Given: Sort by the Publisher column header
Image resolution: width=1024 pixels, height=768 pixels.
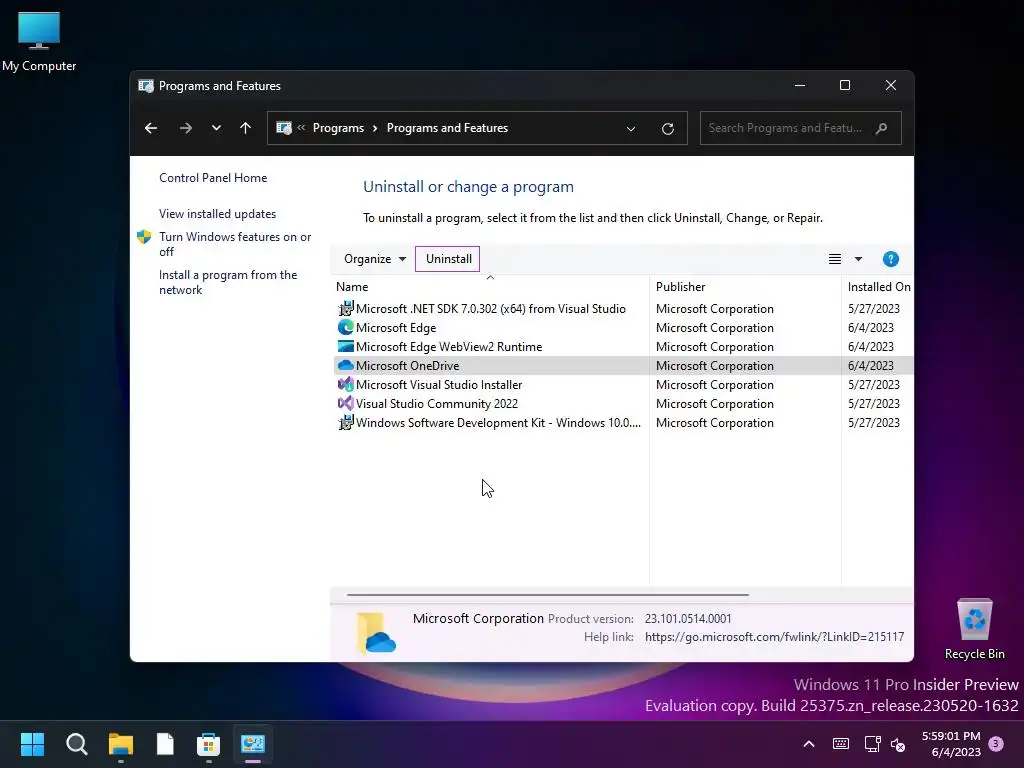Looking at the screenshot, I should click(680, 287).
